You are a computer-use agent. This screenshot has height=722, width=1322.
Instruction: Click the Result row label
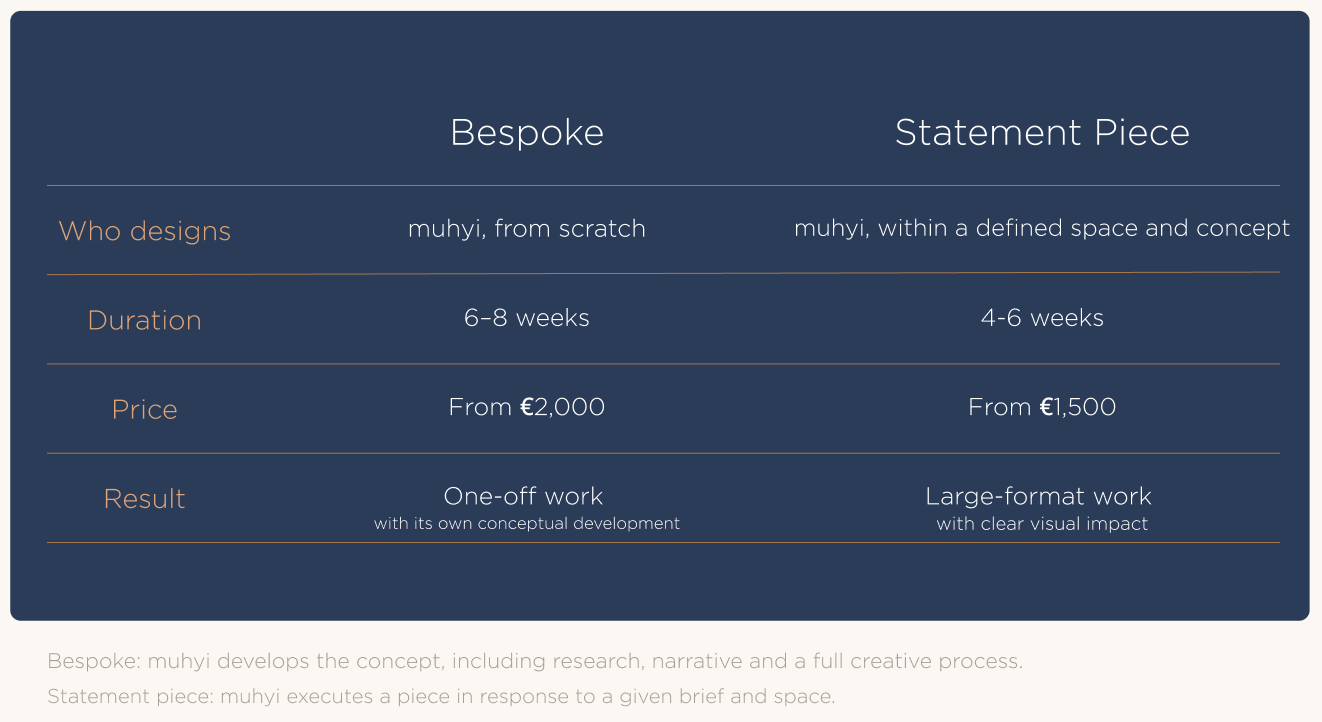point(145,498)
